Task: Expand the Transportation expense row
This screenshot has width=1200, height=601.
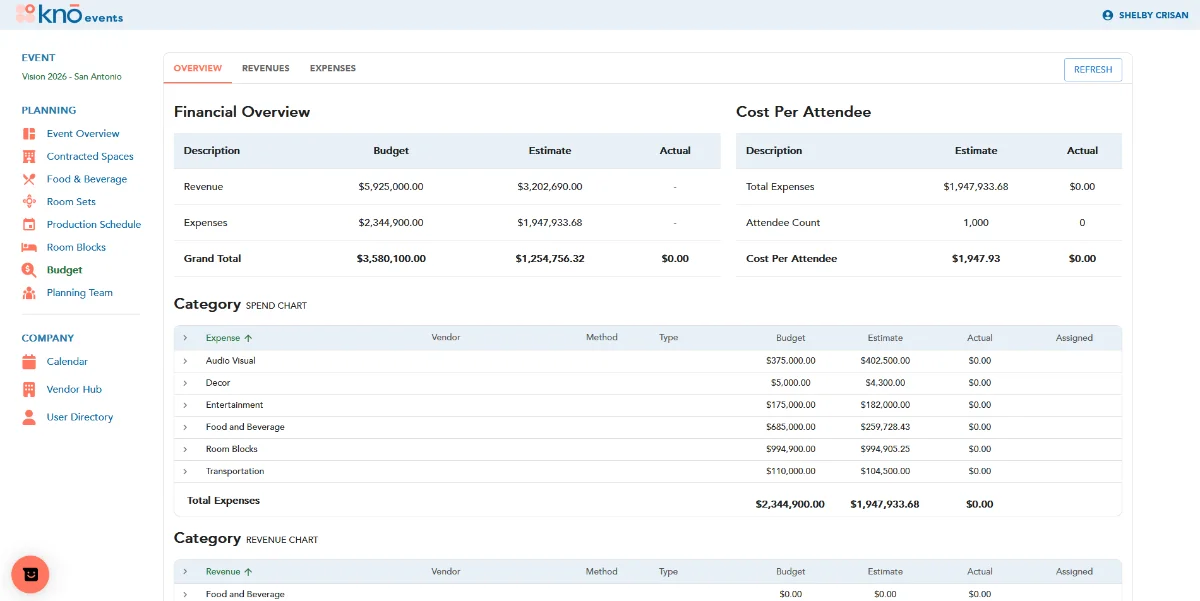Action: (185, 471)
